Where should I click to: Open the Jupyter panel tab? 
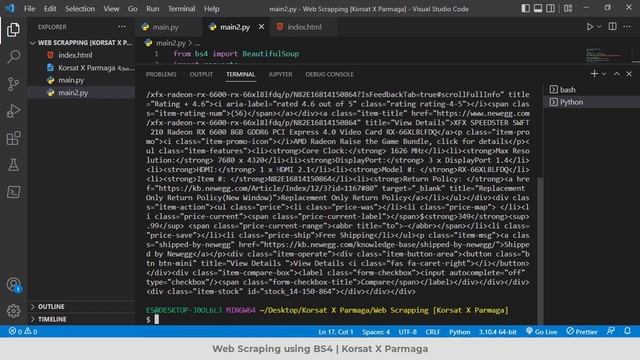click(x=280, y=74)
